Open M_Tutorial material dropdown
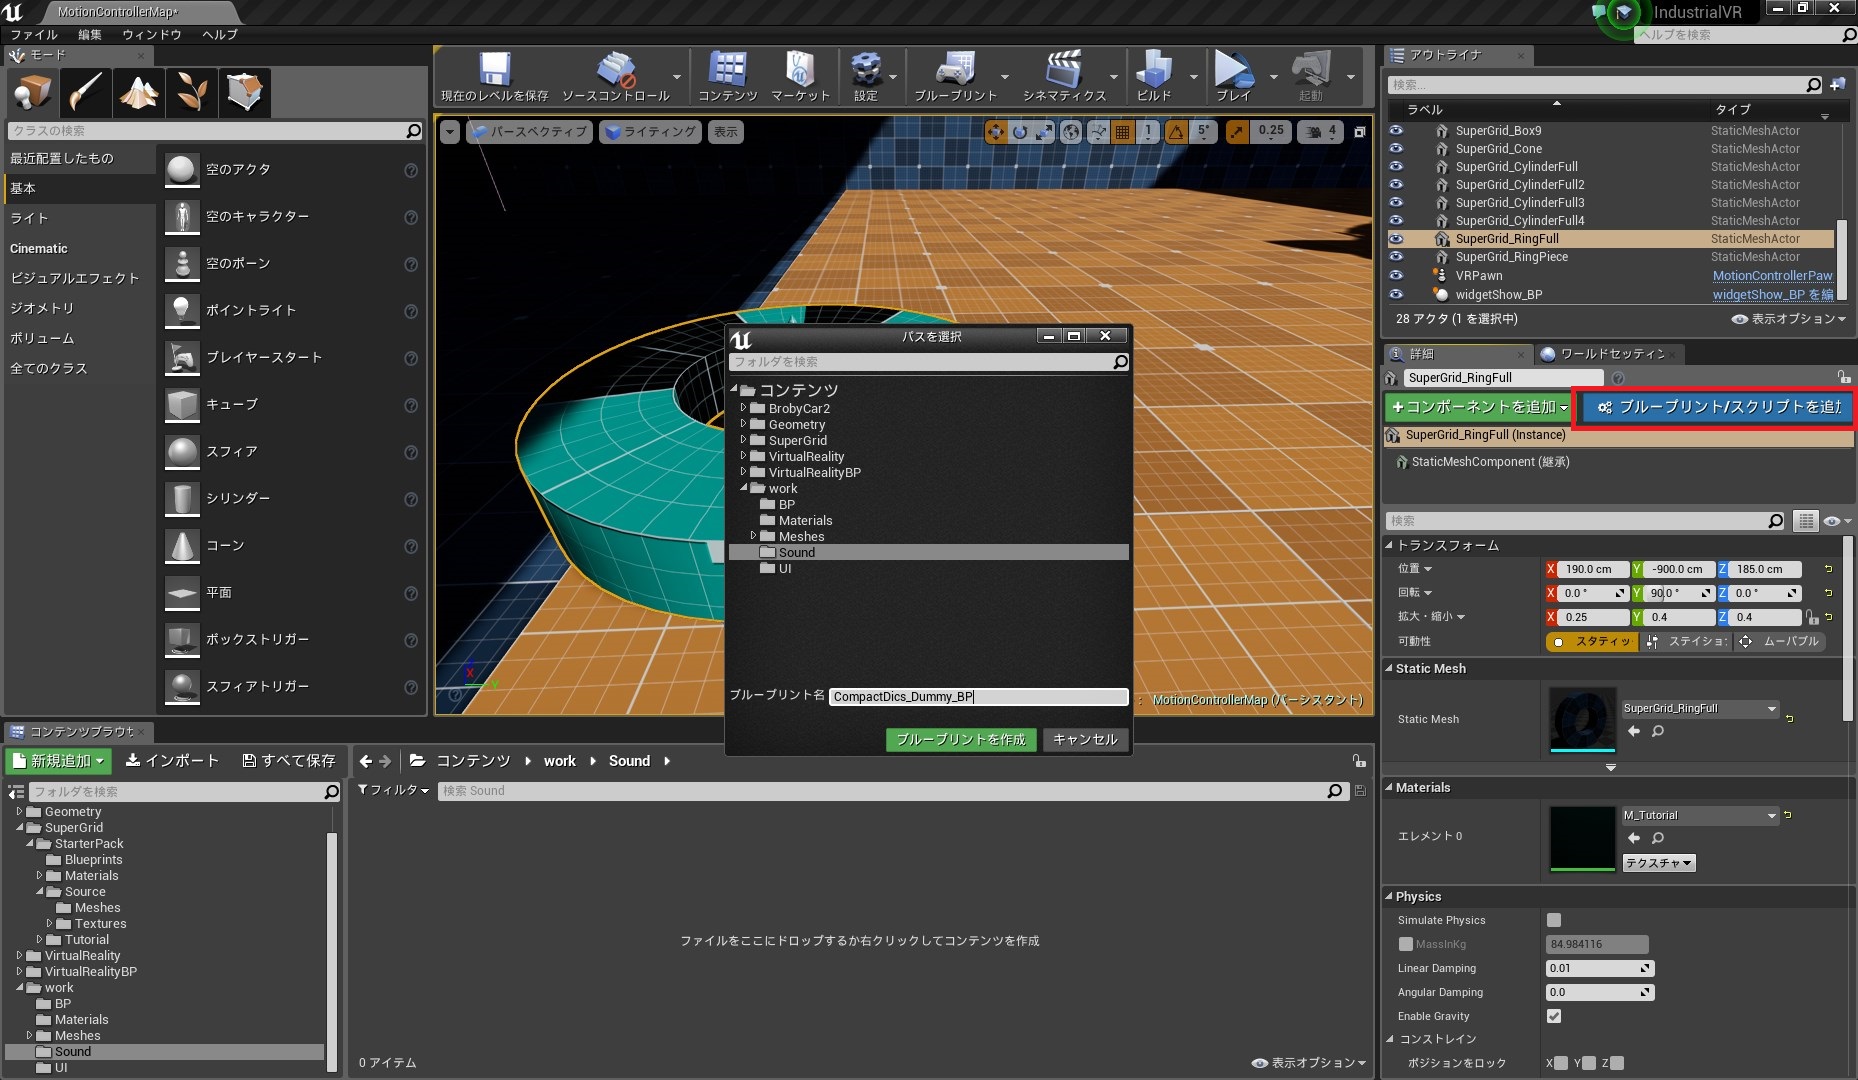 coord(1700,815)
